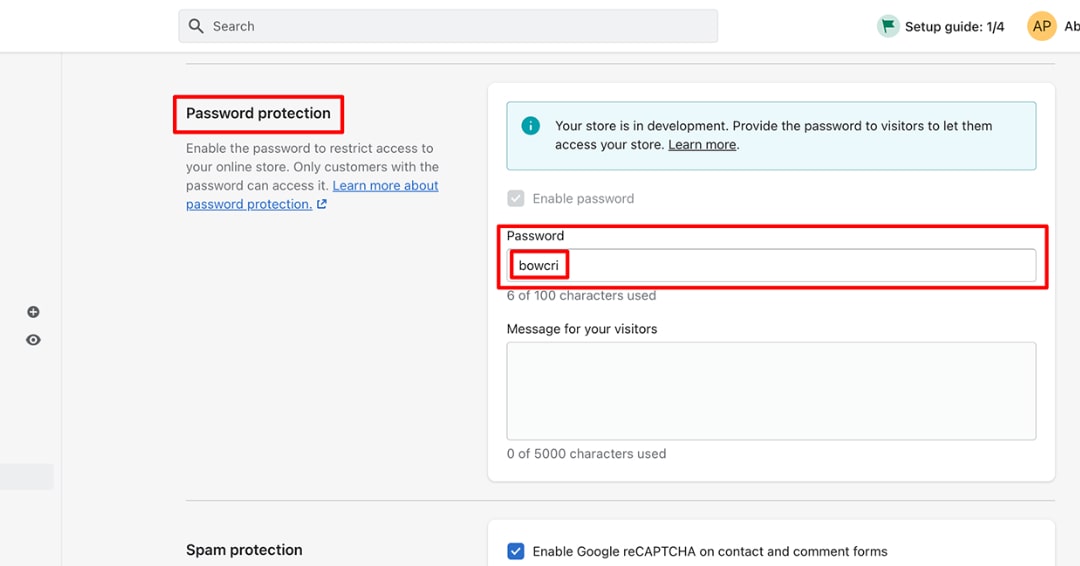Click the magnifier icon in the search bar

pyautogui.click(x=196, y=26)
